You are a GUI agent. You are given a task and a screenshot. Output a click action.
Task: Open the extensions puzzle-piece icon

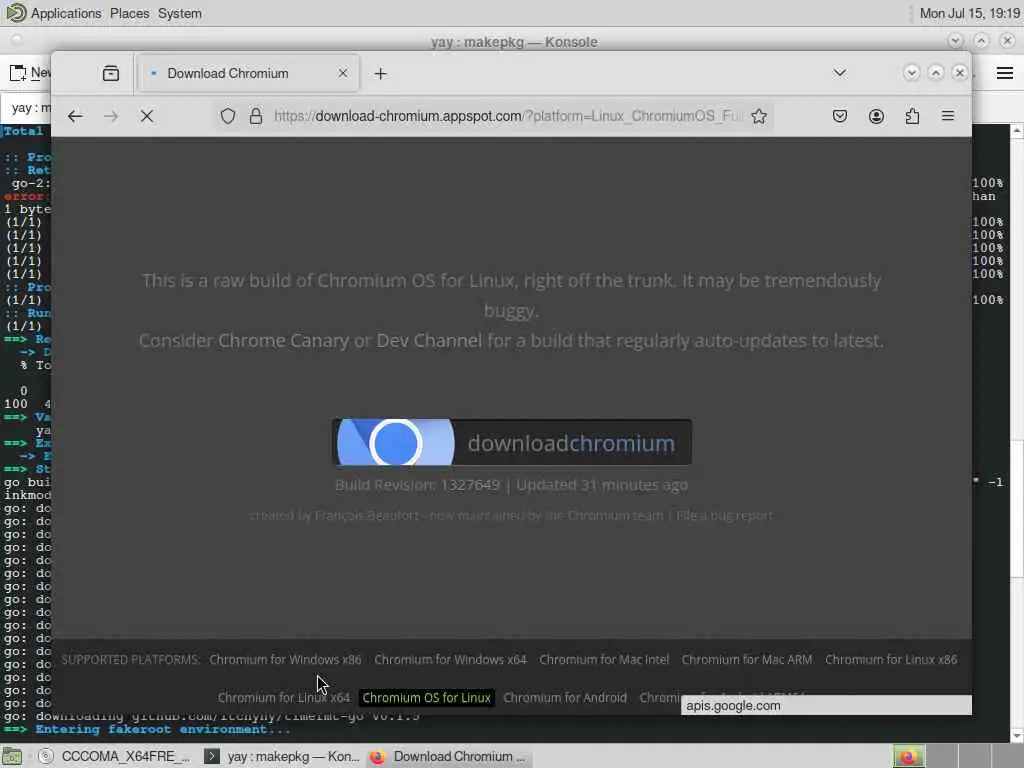(x=912, y=116)
